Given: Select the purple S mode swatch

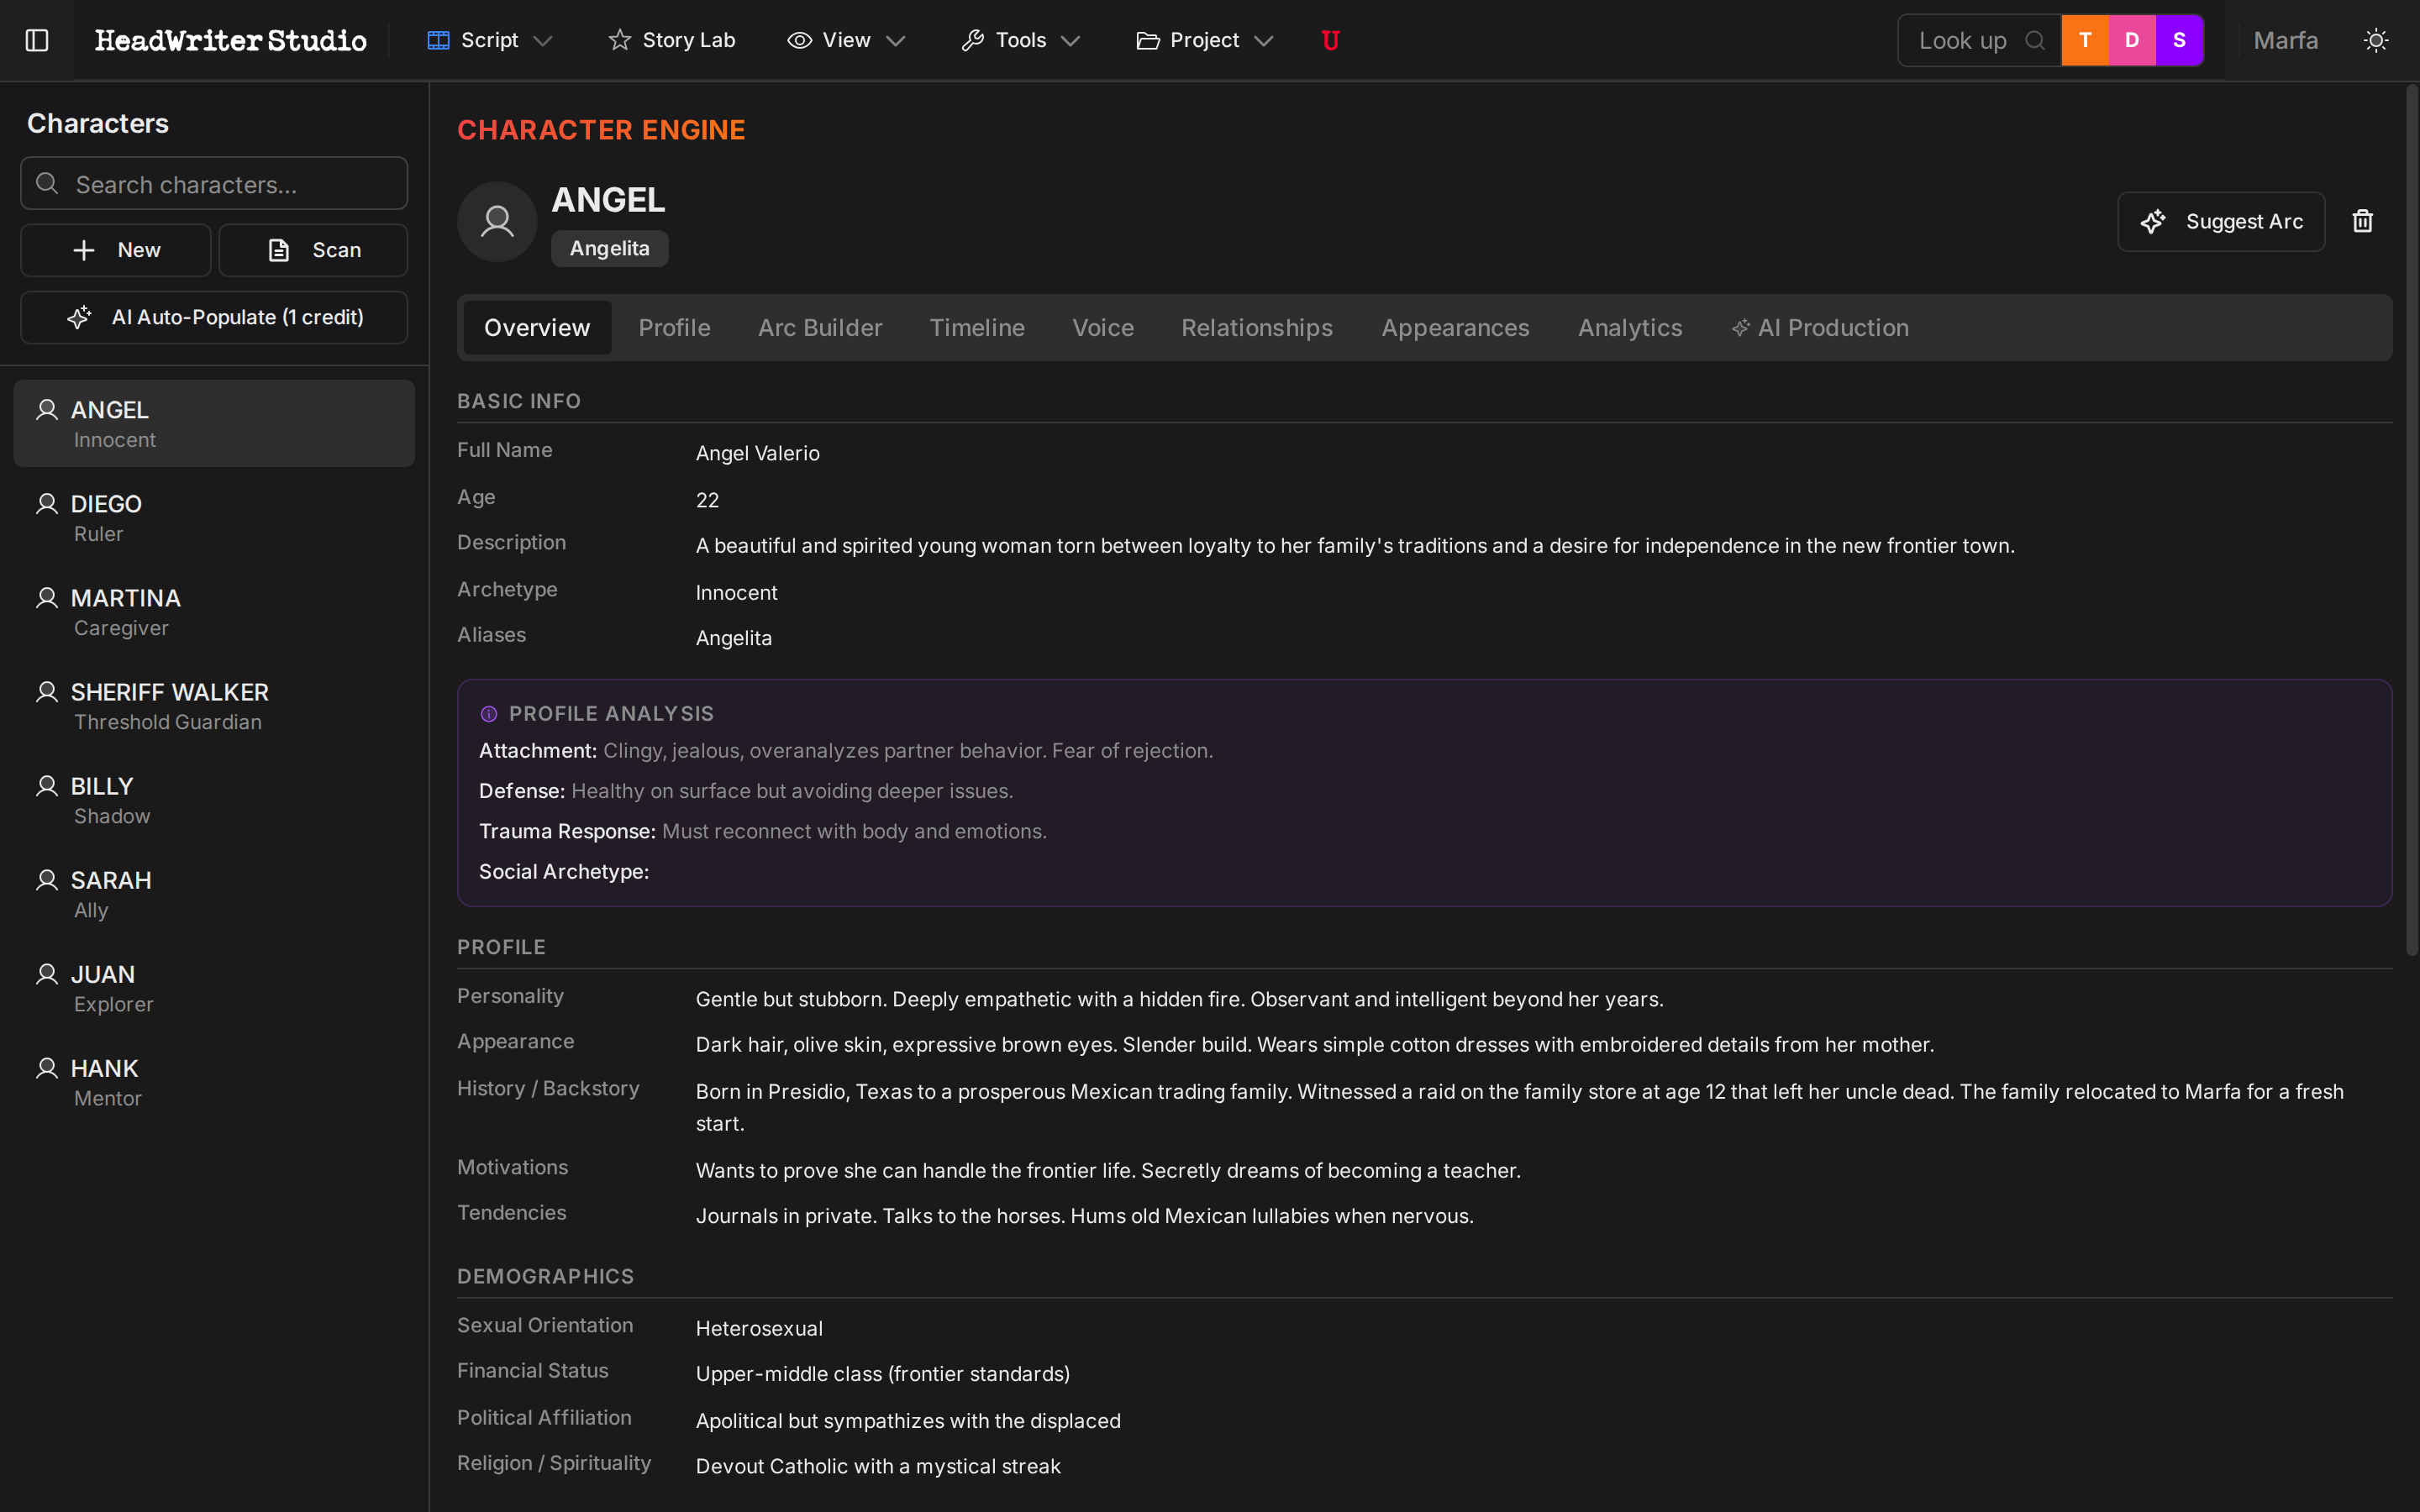Looking at the screenshot, I should pyautogui.click(x=2179, y=40).
